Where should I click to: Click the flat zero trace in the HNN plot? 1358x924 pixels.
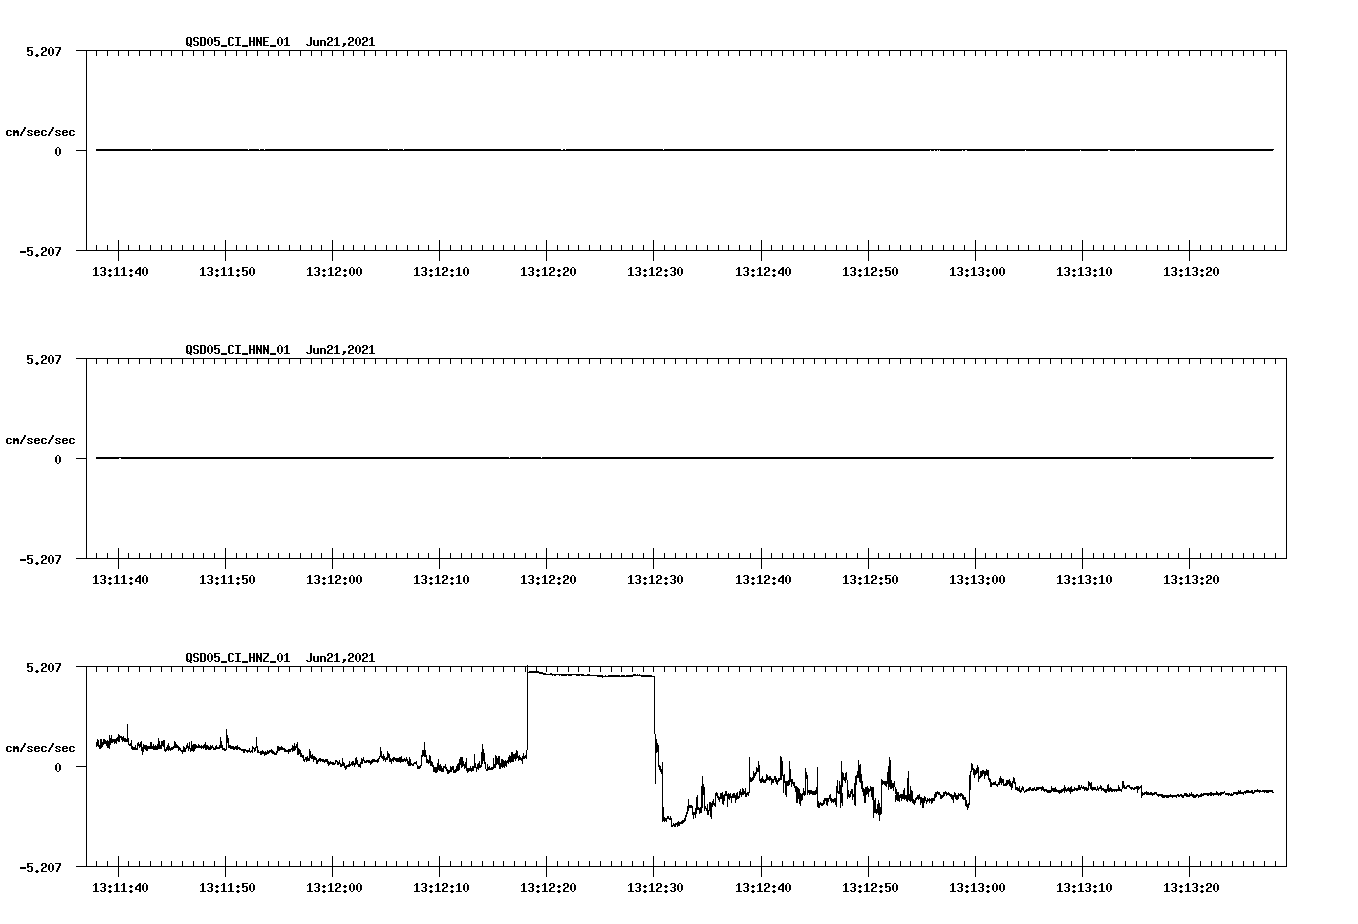685,458
